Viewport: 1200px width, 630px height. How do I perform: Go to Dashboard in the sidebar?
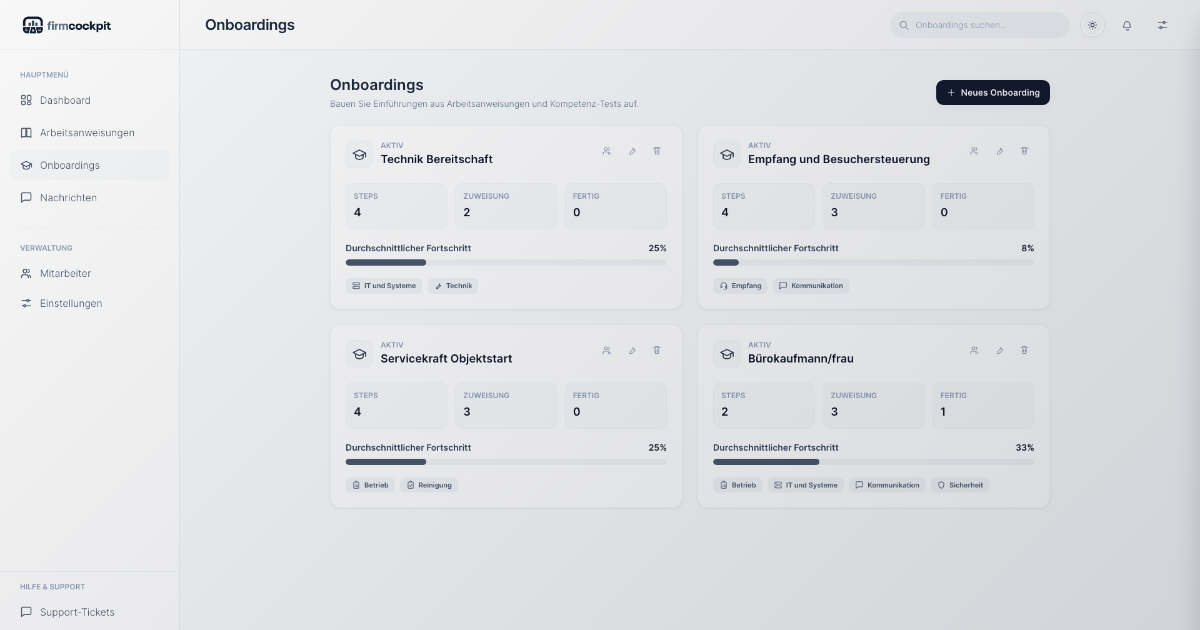pyautogui.click(x=65, y=100)
